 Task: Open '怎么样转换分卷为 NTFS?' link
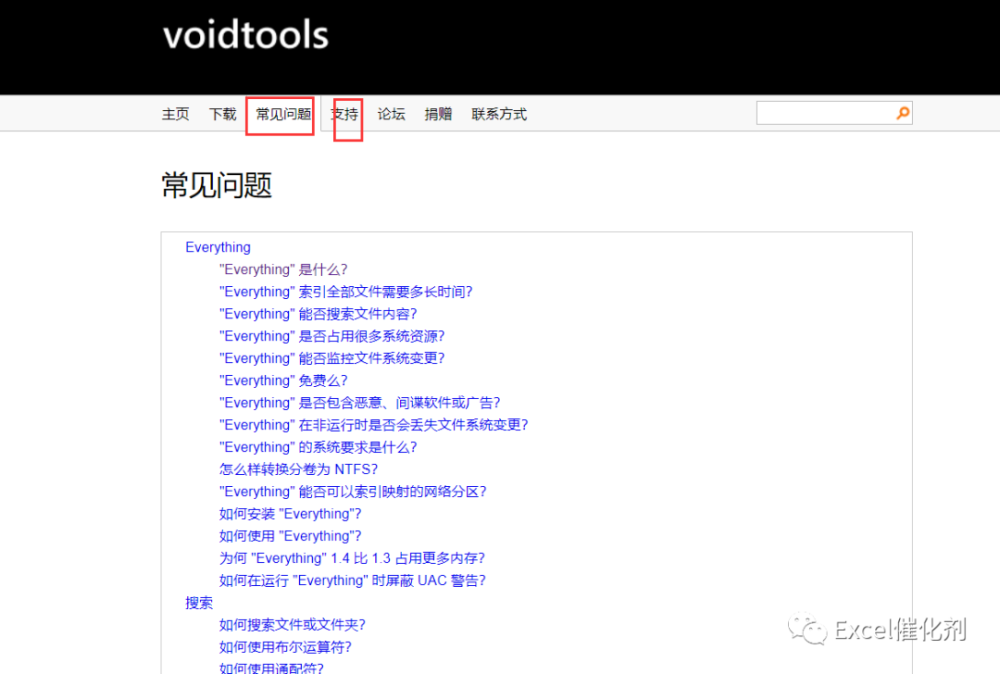point(298,469)
